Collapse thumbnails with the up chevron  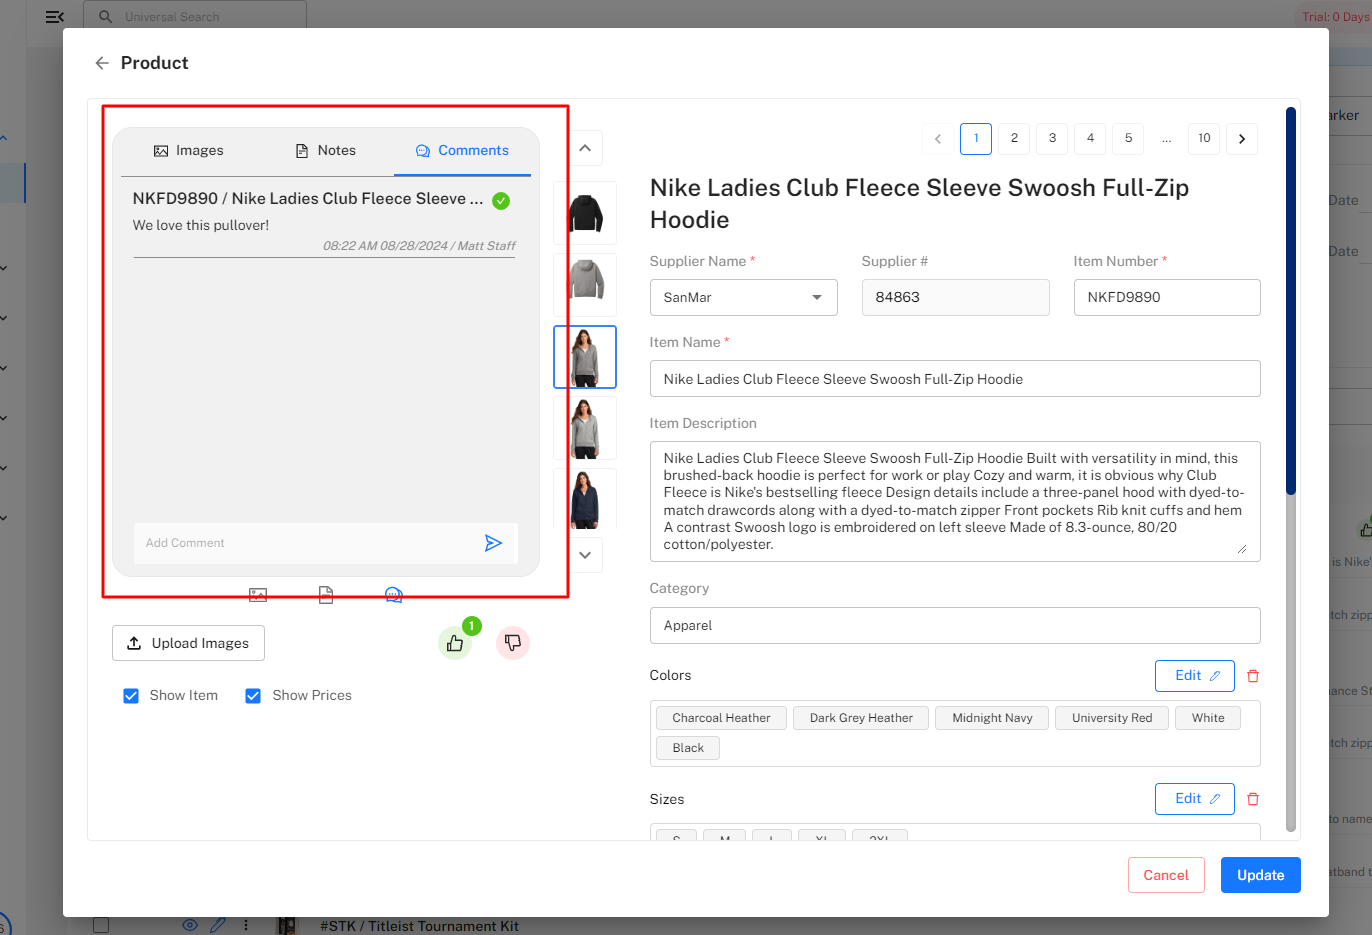(x=584, y=147)
